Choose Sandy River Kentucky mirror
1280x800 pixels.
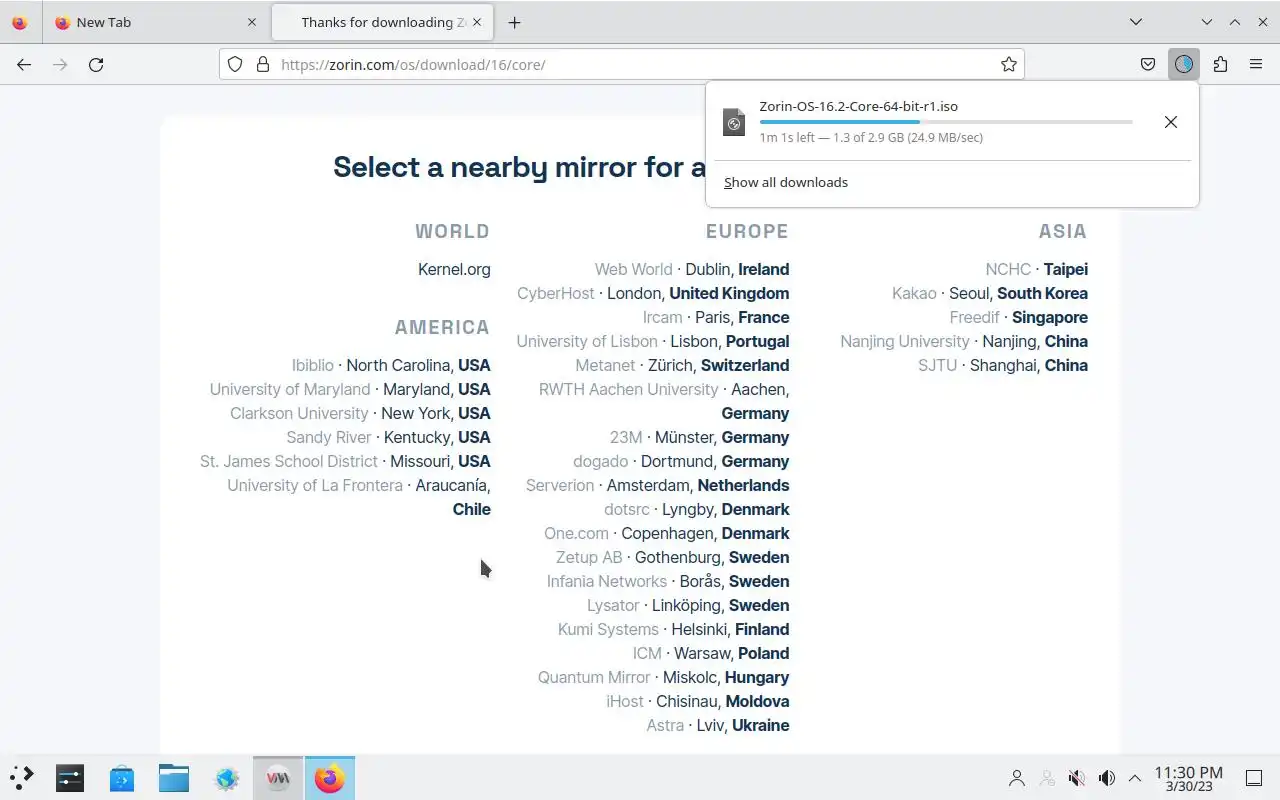388,437
